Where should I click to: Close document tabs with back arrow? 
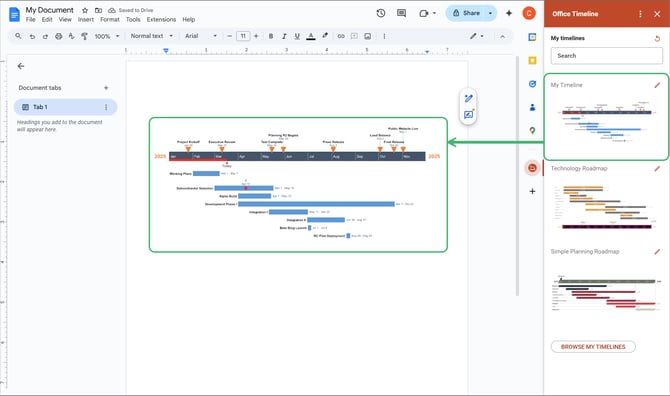[21, 66]
